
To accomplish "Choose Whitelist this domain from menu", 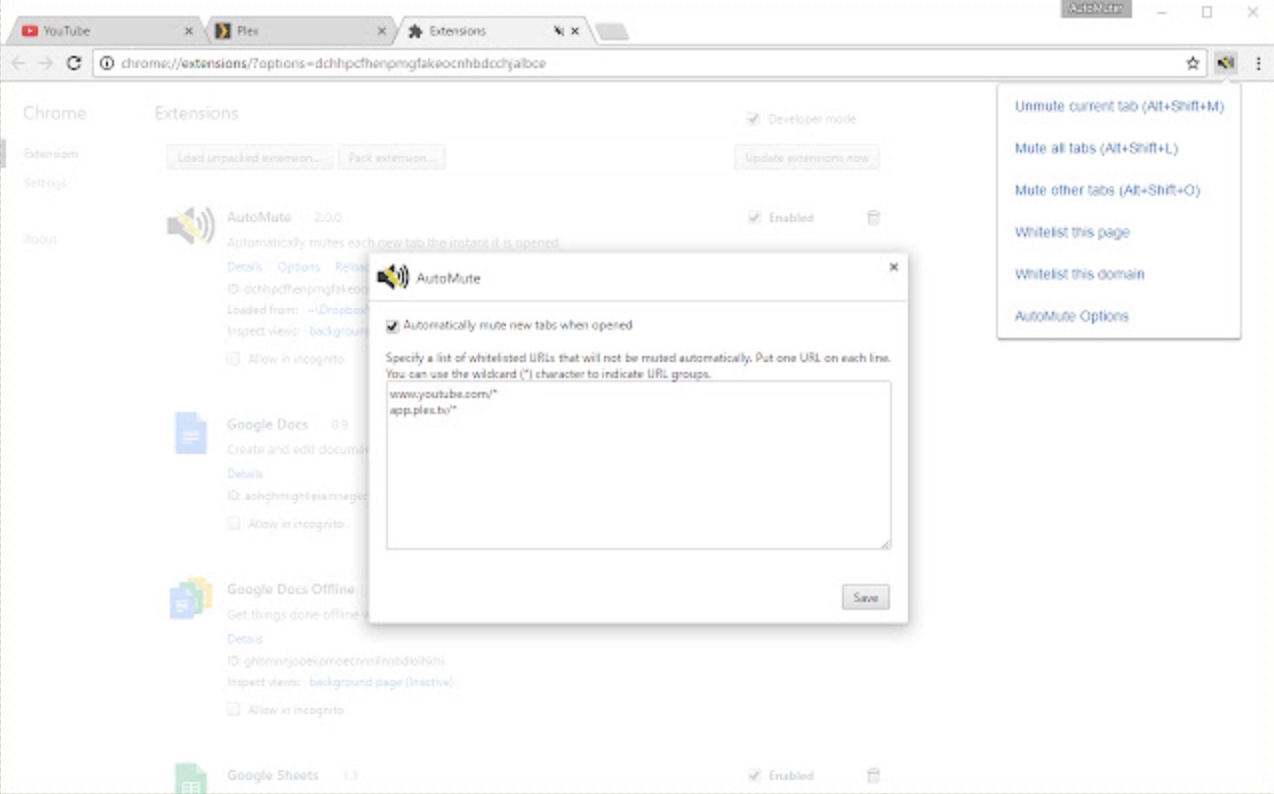I will 1079,274.
